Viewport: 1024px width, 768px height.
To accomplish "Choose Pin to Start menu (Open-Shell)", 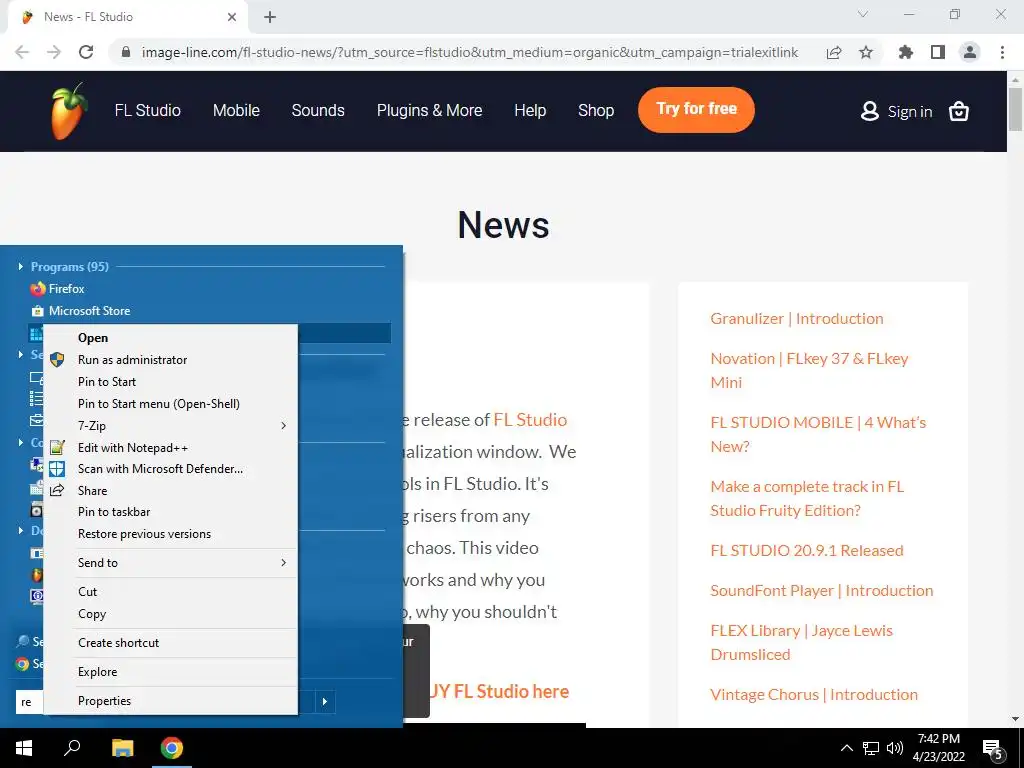I will coord(170,404).
